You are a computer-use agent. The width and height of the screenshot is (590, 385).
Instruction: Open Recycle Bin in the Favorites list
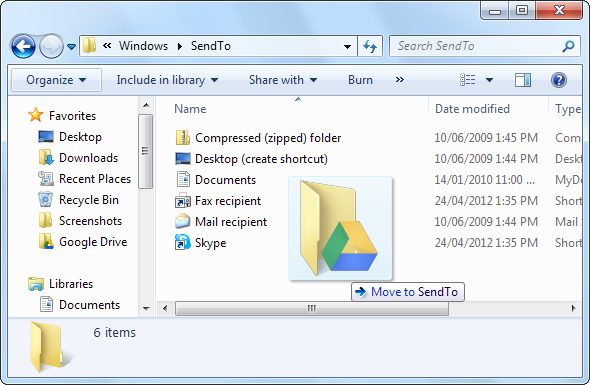coord(89,200)
